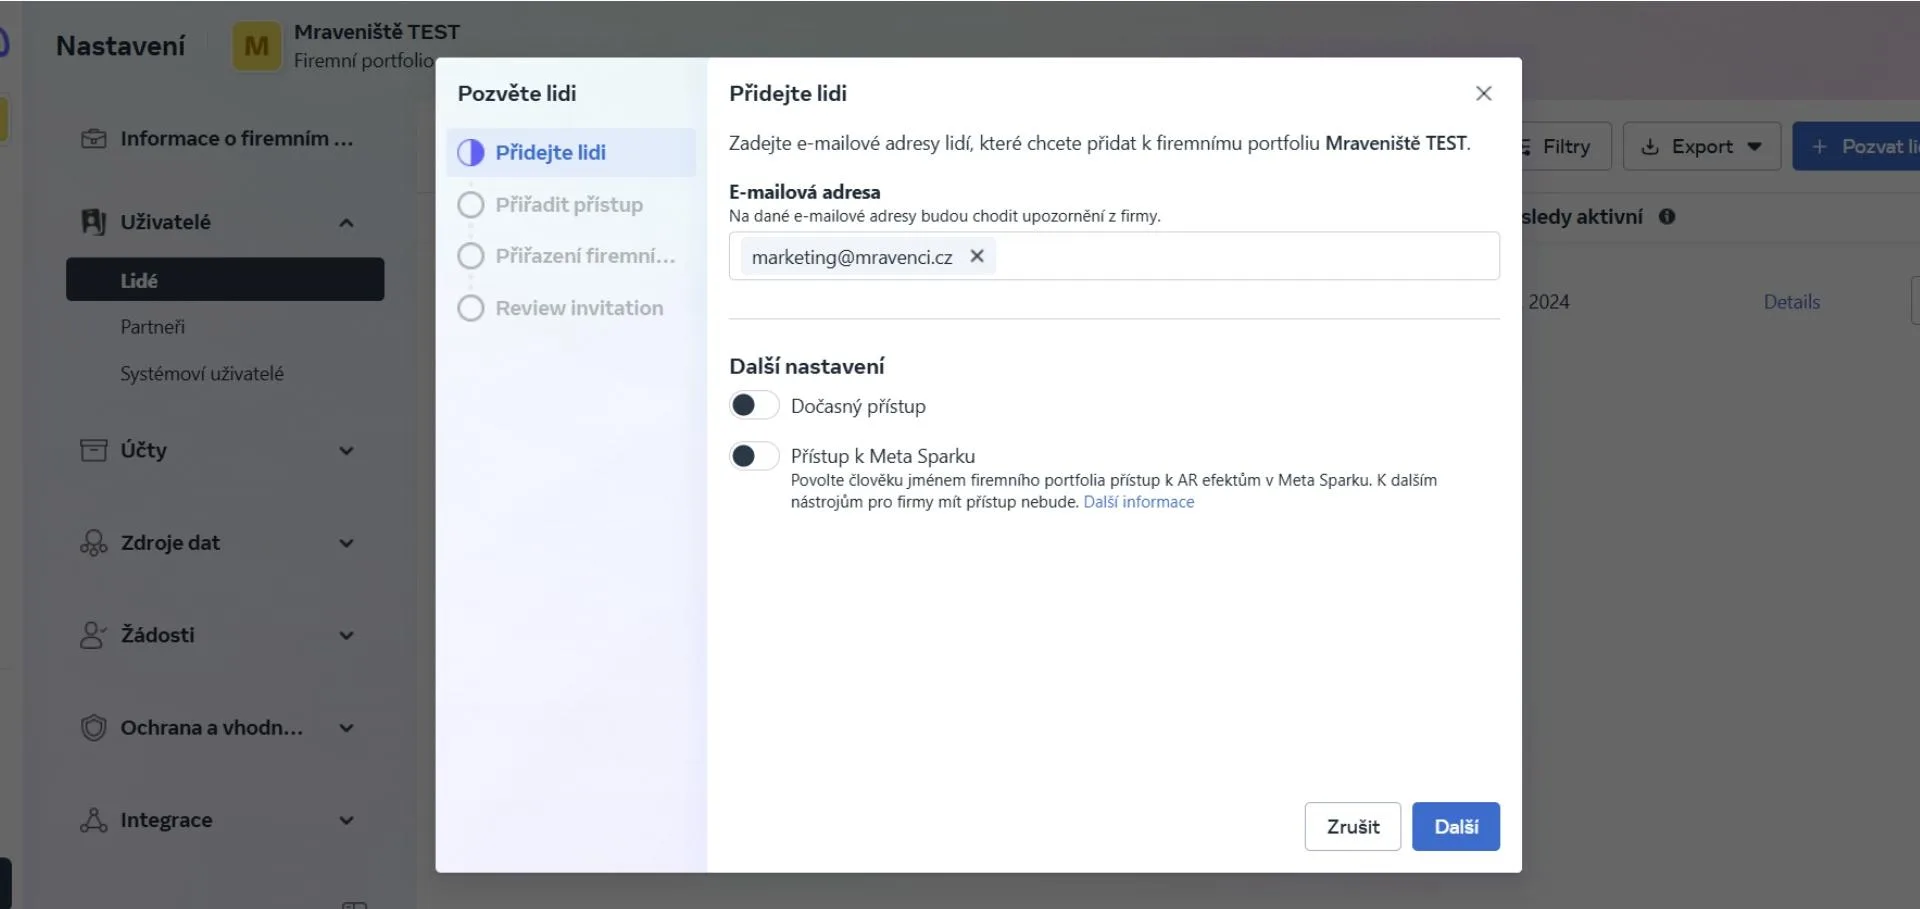The width and height of the screenshot is (1920, 909).
Task: Open the Lidé menu item
Action: click(x=225, y=279)
